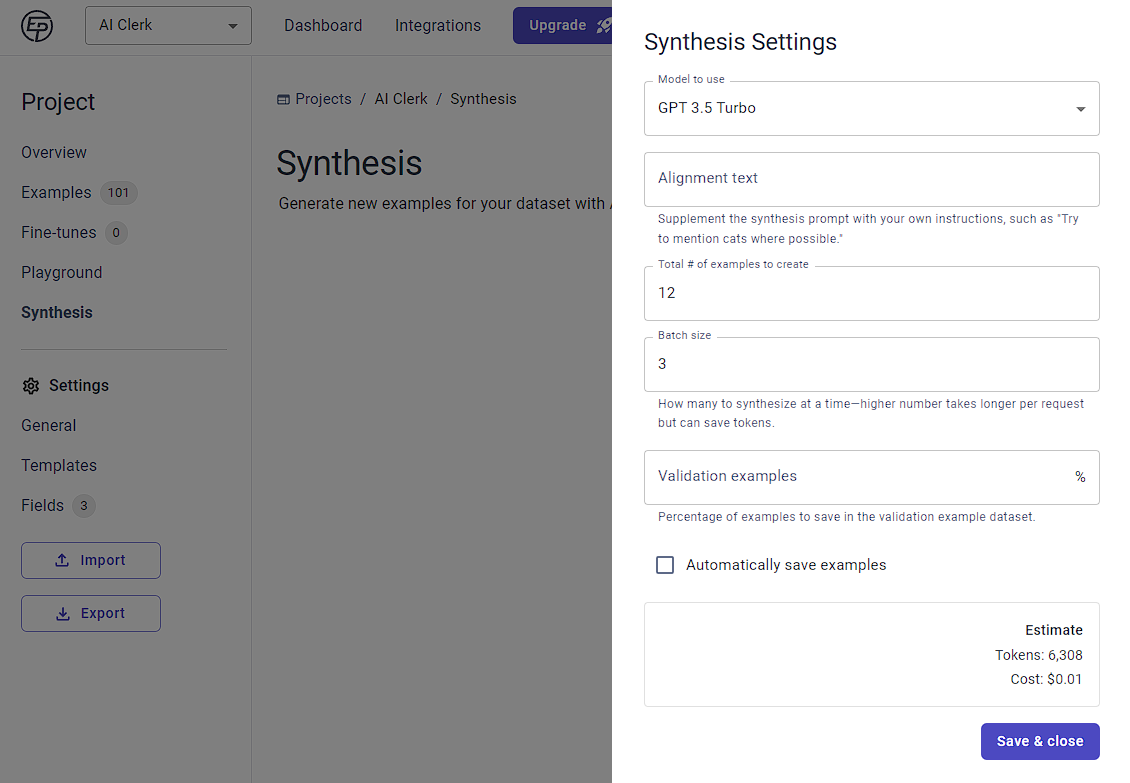Click the Export download icon

point(62,614)
